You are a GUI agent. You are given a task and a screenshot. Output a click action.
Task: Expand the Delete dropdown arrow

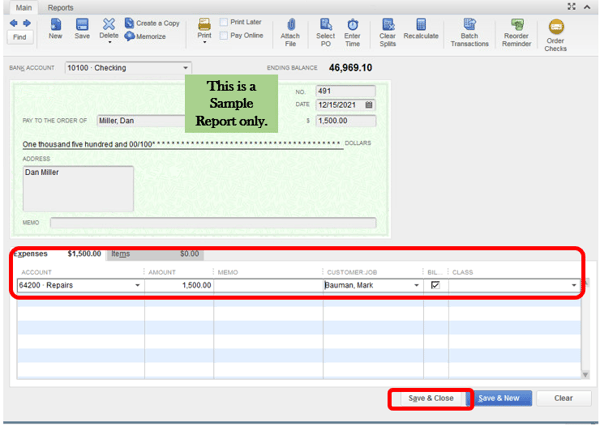click(110, 42)
